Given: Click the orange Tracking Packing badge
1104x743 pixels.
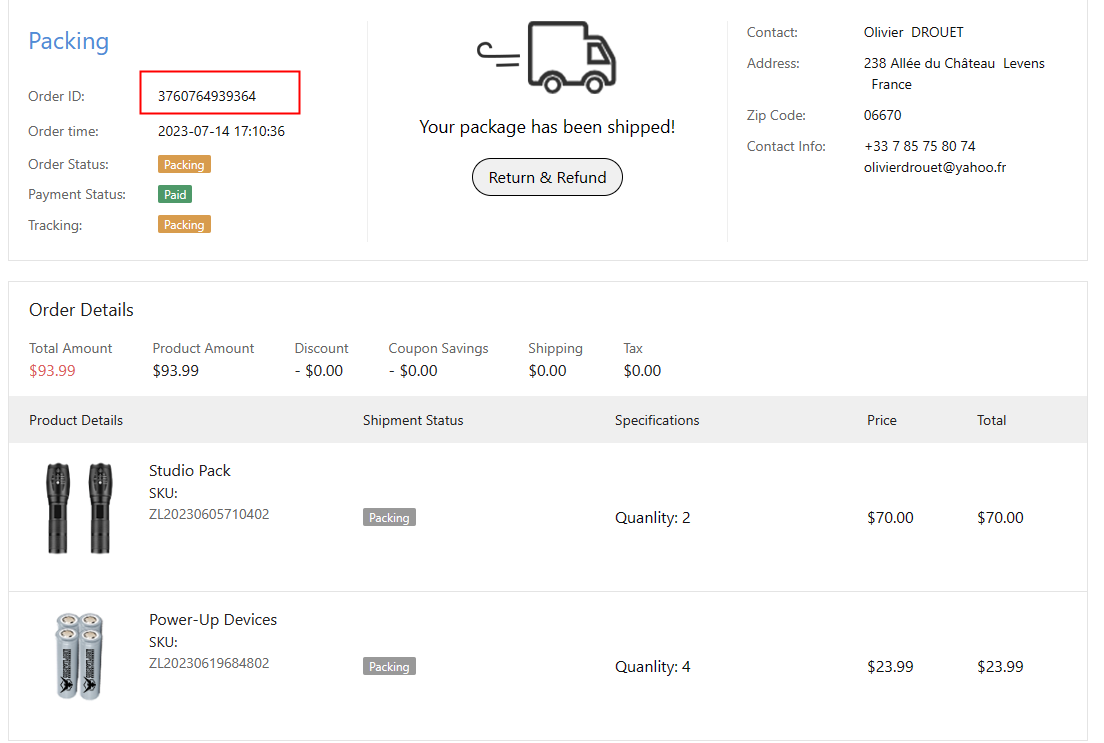Looking at the screenshot, I should point(184,225).
